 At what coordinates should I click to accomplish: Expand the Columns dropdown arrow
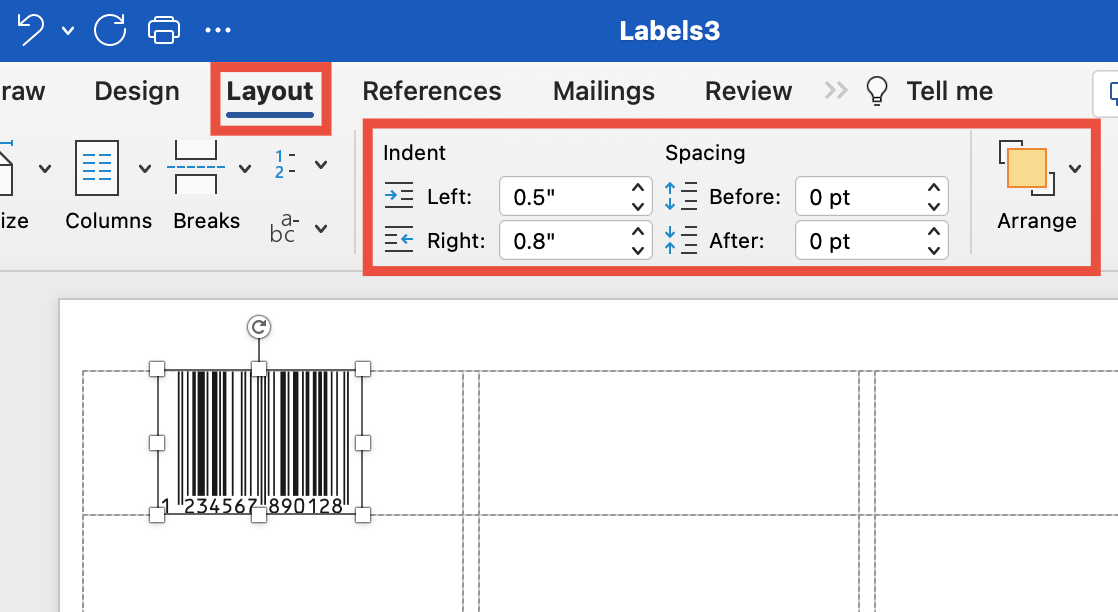point(145,169)
